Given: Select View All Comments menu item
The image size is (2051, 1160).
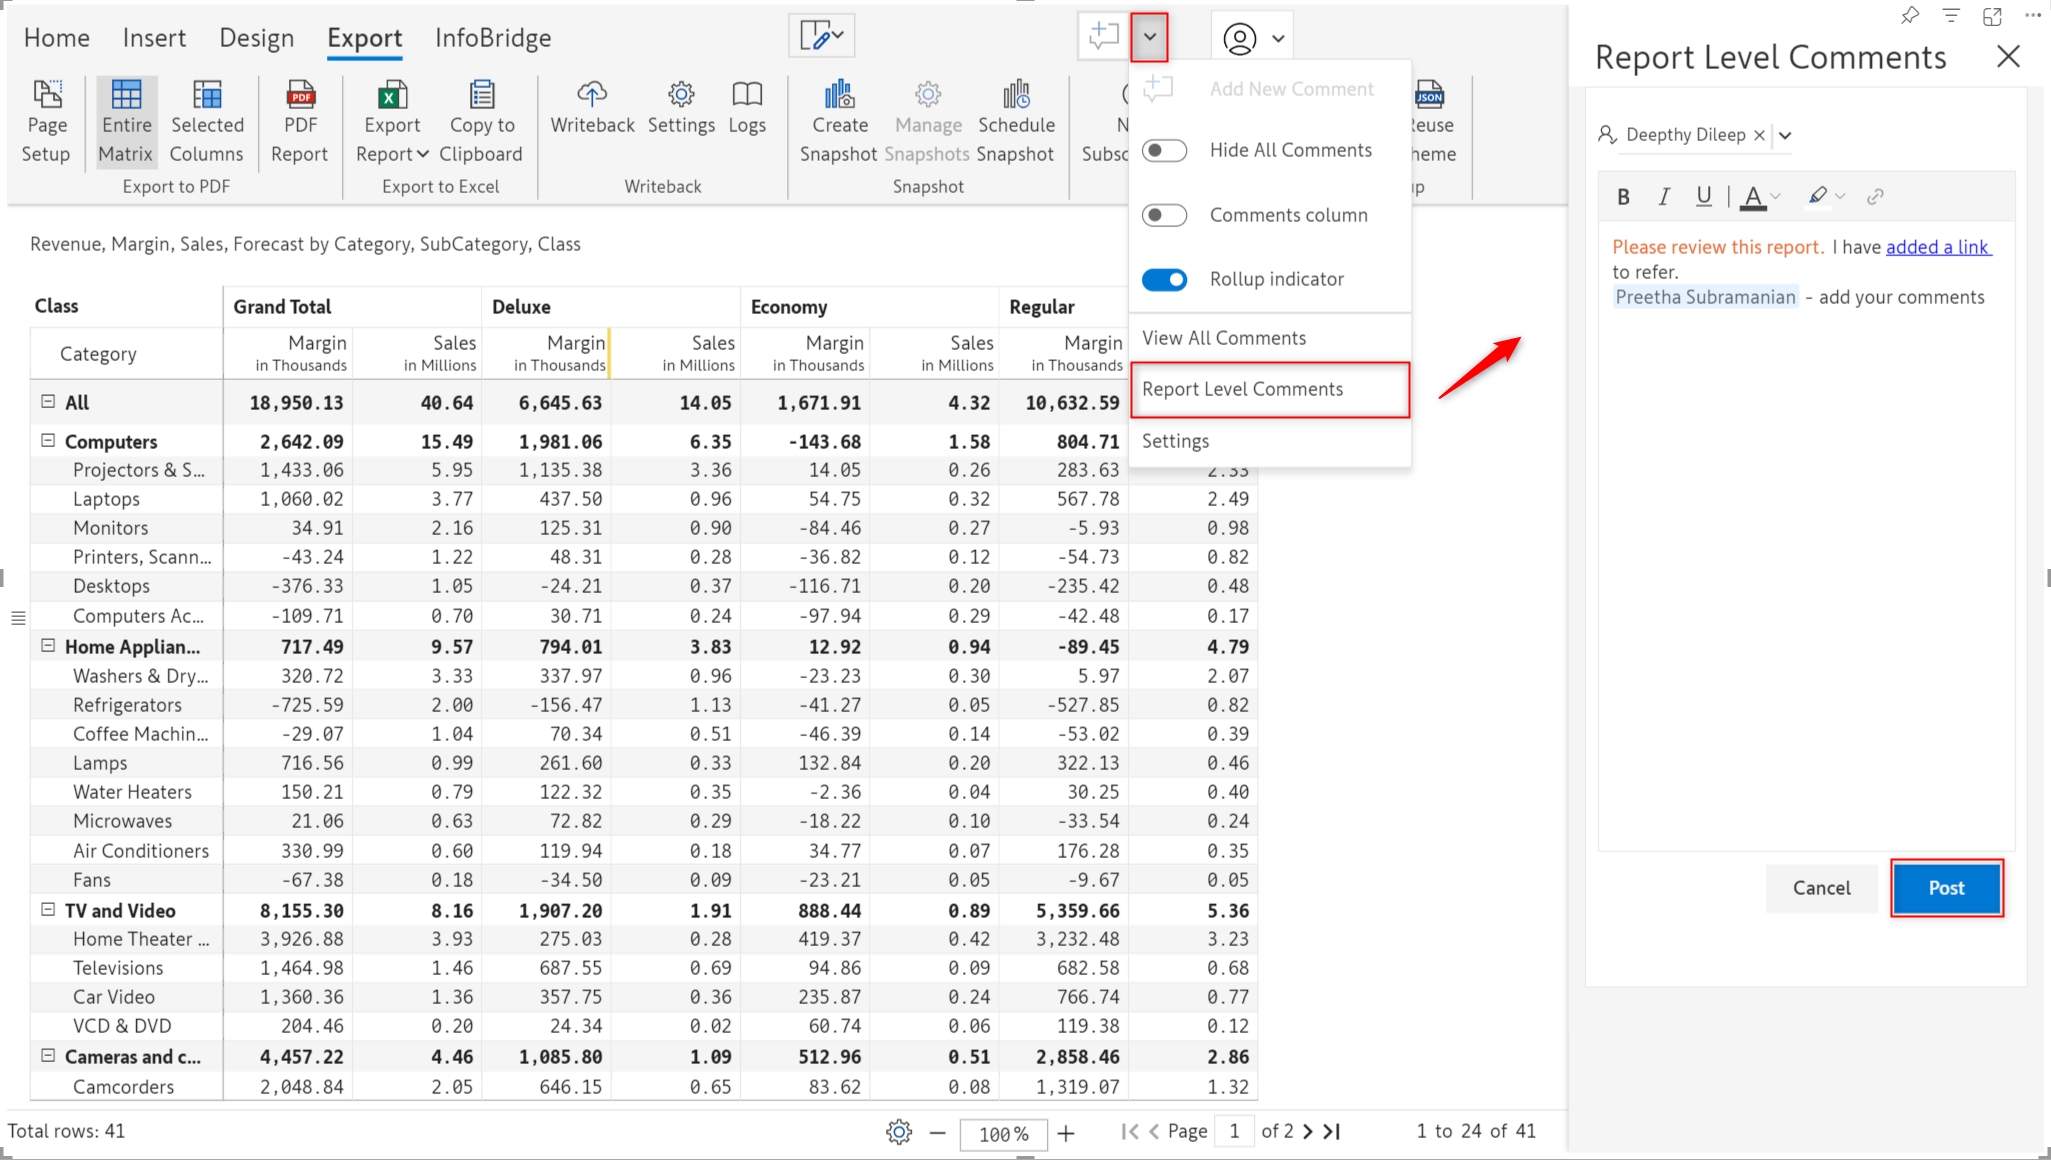Looking at the screenshot, I should coord(1224,338).
